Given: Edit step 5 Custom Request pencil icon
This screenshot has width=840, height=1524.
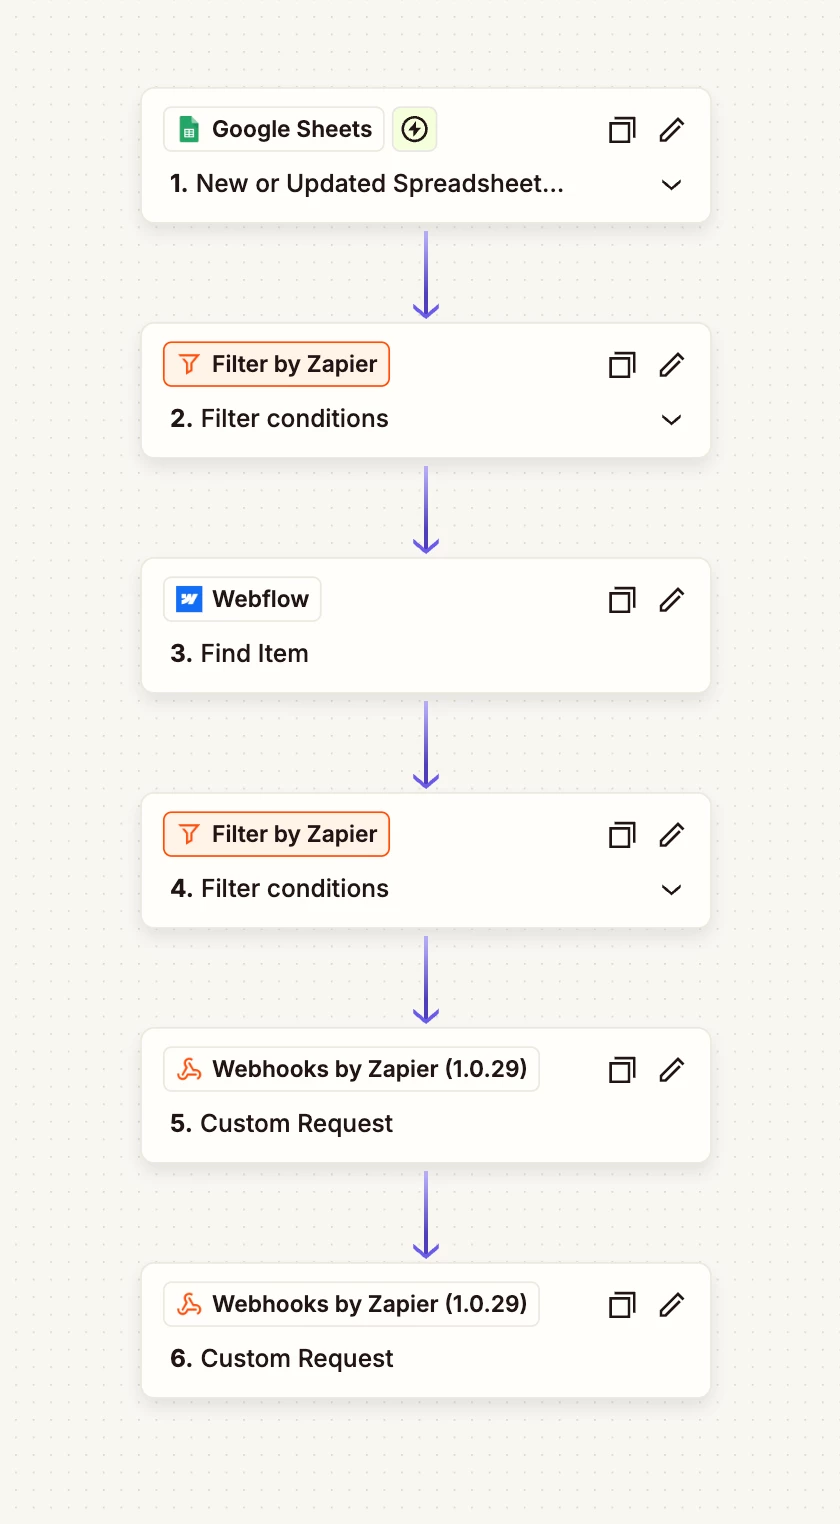Looking at the screenshot, I should (x=672, y=1070).
